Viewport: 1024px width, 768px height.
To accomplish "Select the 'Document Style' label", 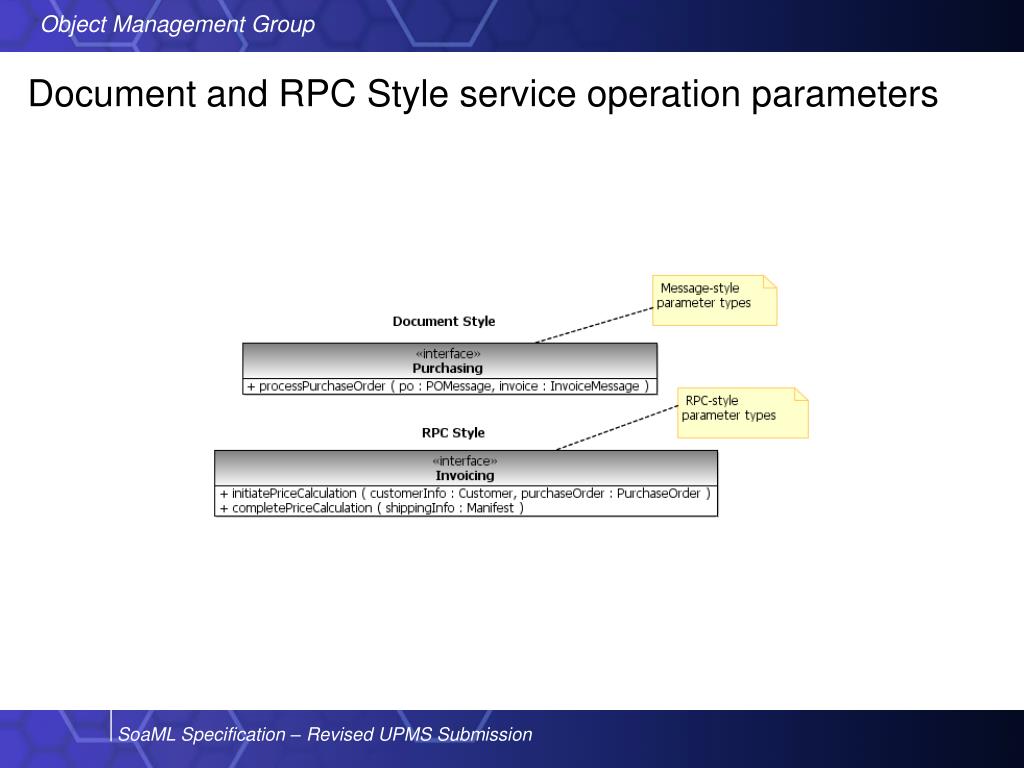I will pos(444,321).
